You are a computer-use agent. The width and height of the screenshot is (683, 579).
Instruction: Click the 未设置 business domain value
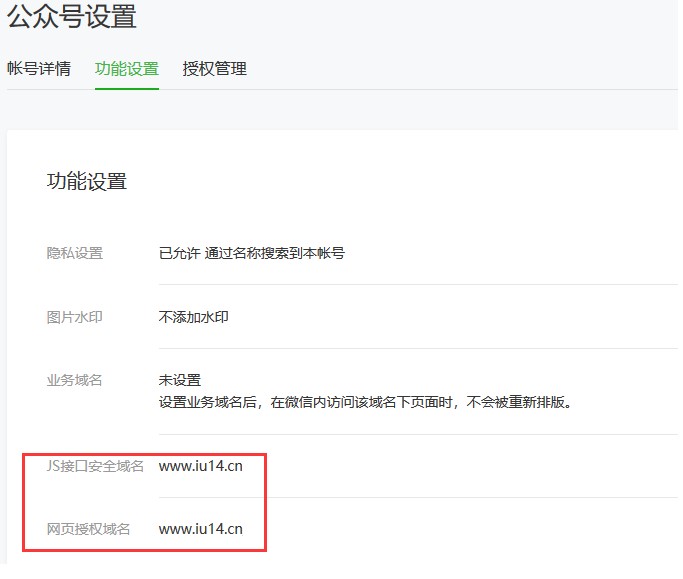click(x=180, y=380)
